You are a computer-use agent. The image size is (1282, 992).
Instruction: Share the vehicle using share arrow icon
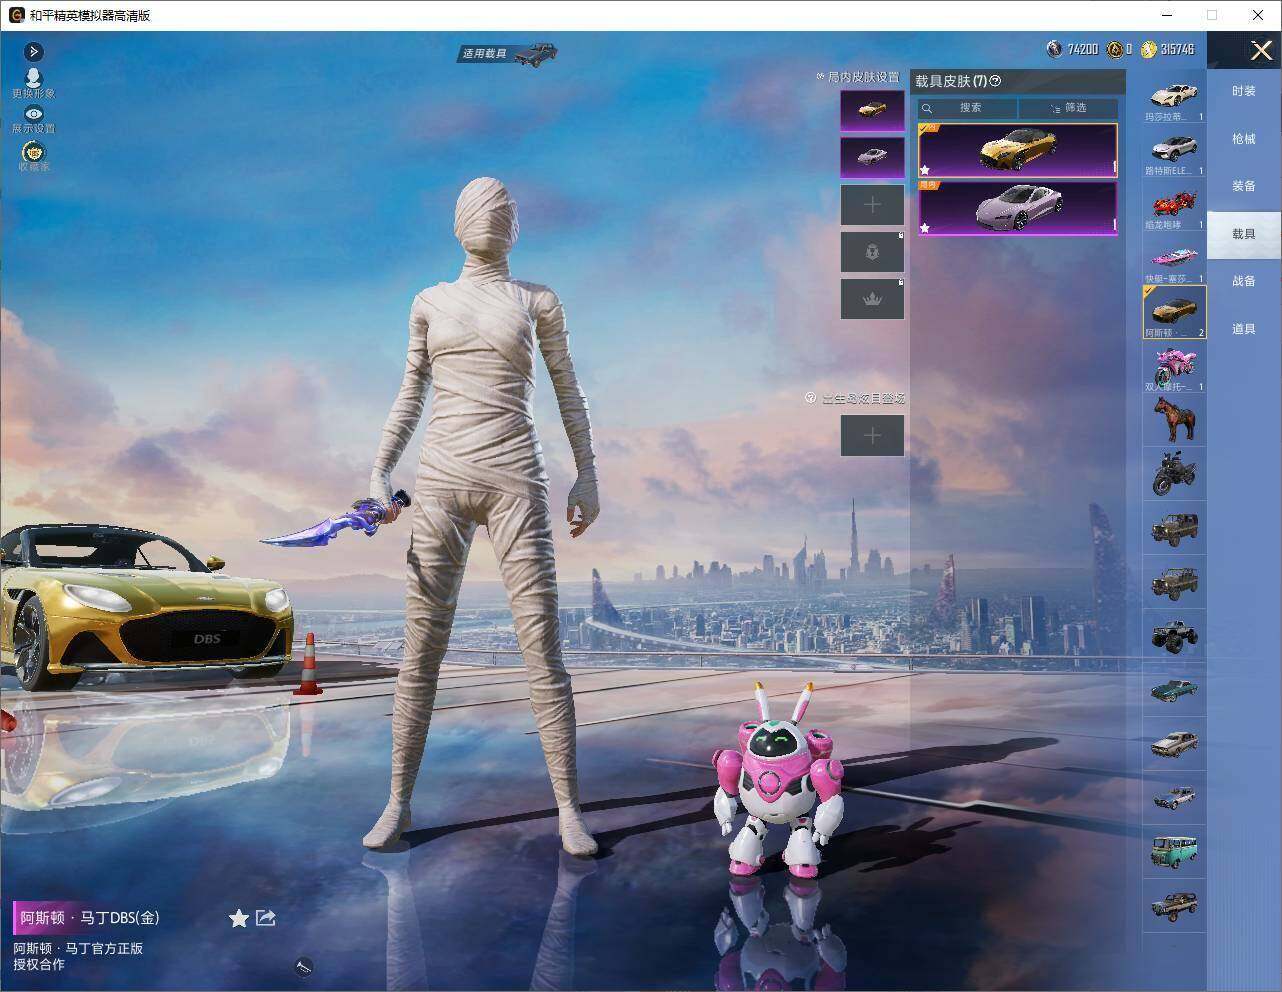pos(266,917)
